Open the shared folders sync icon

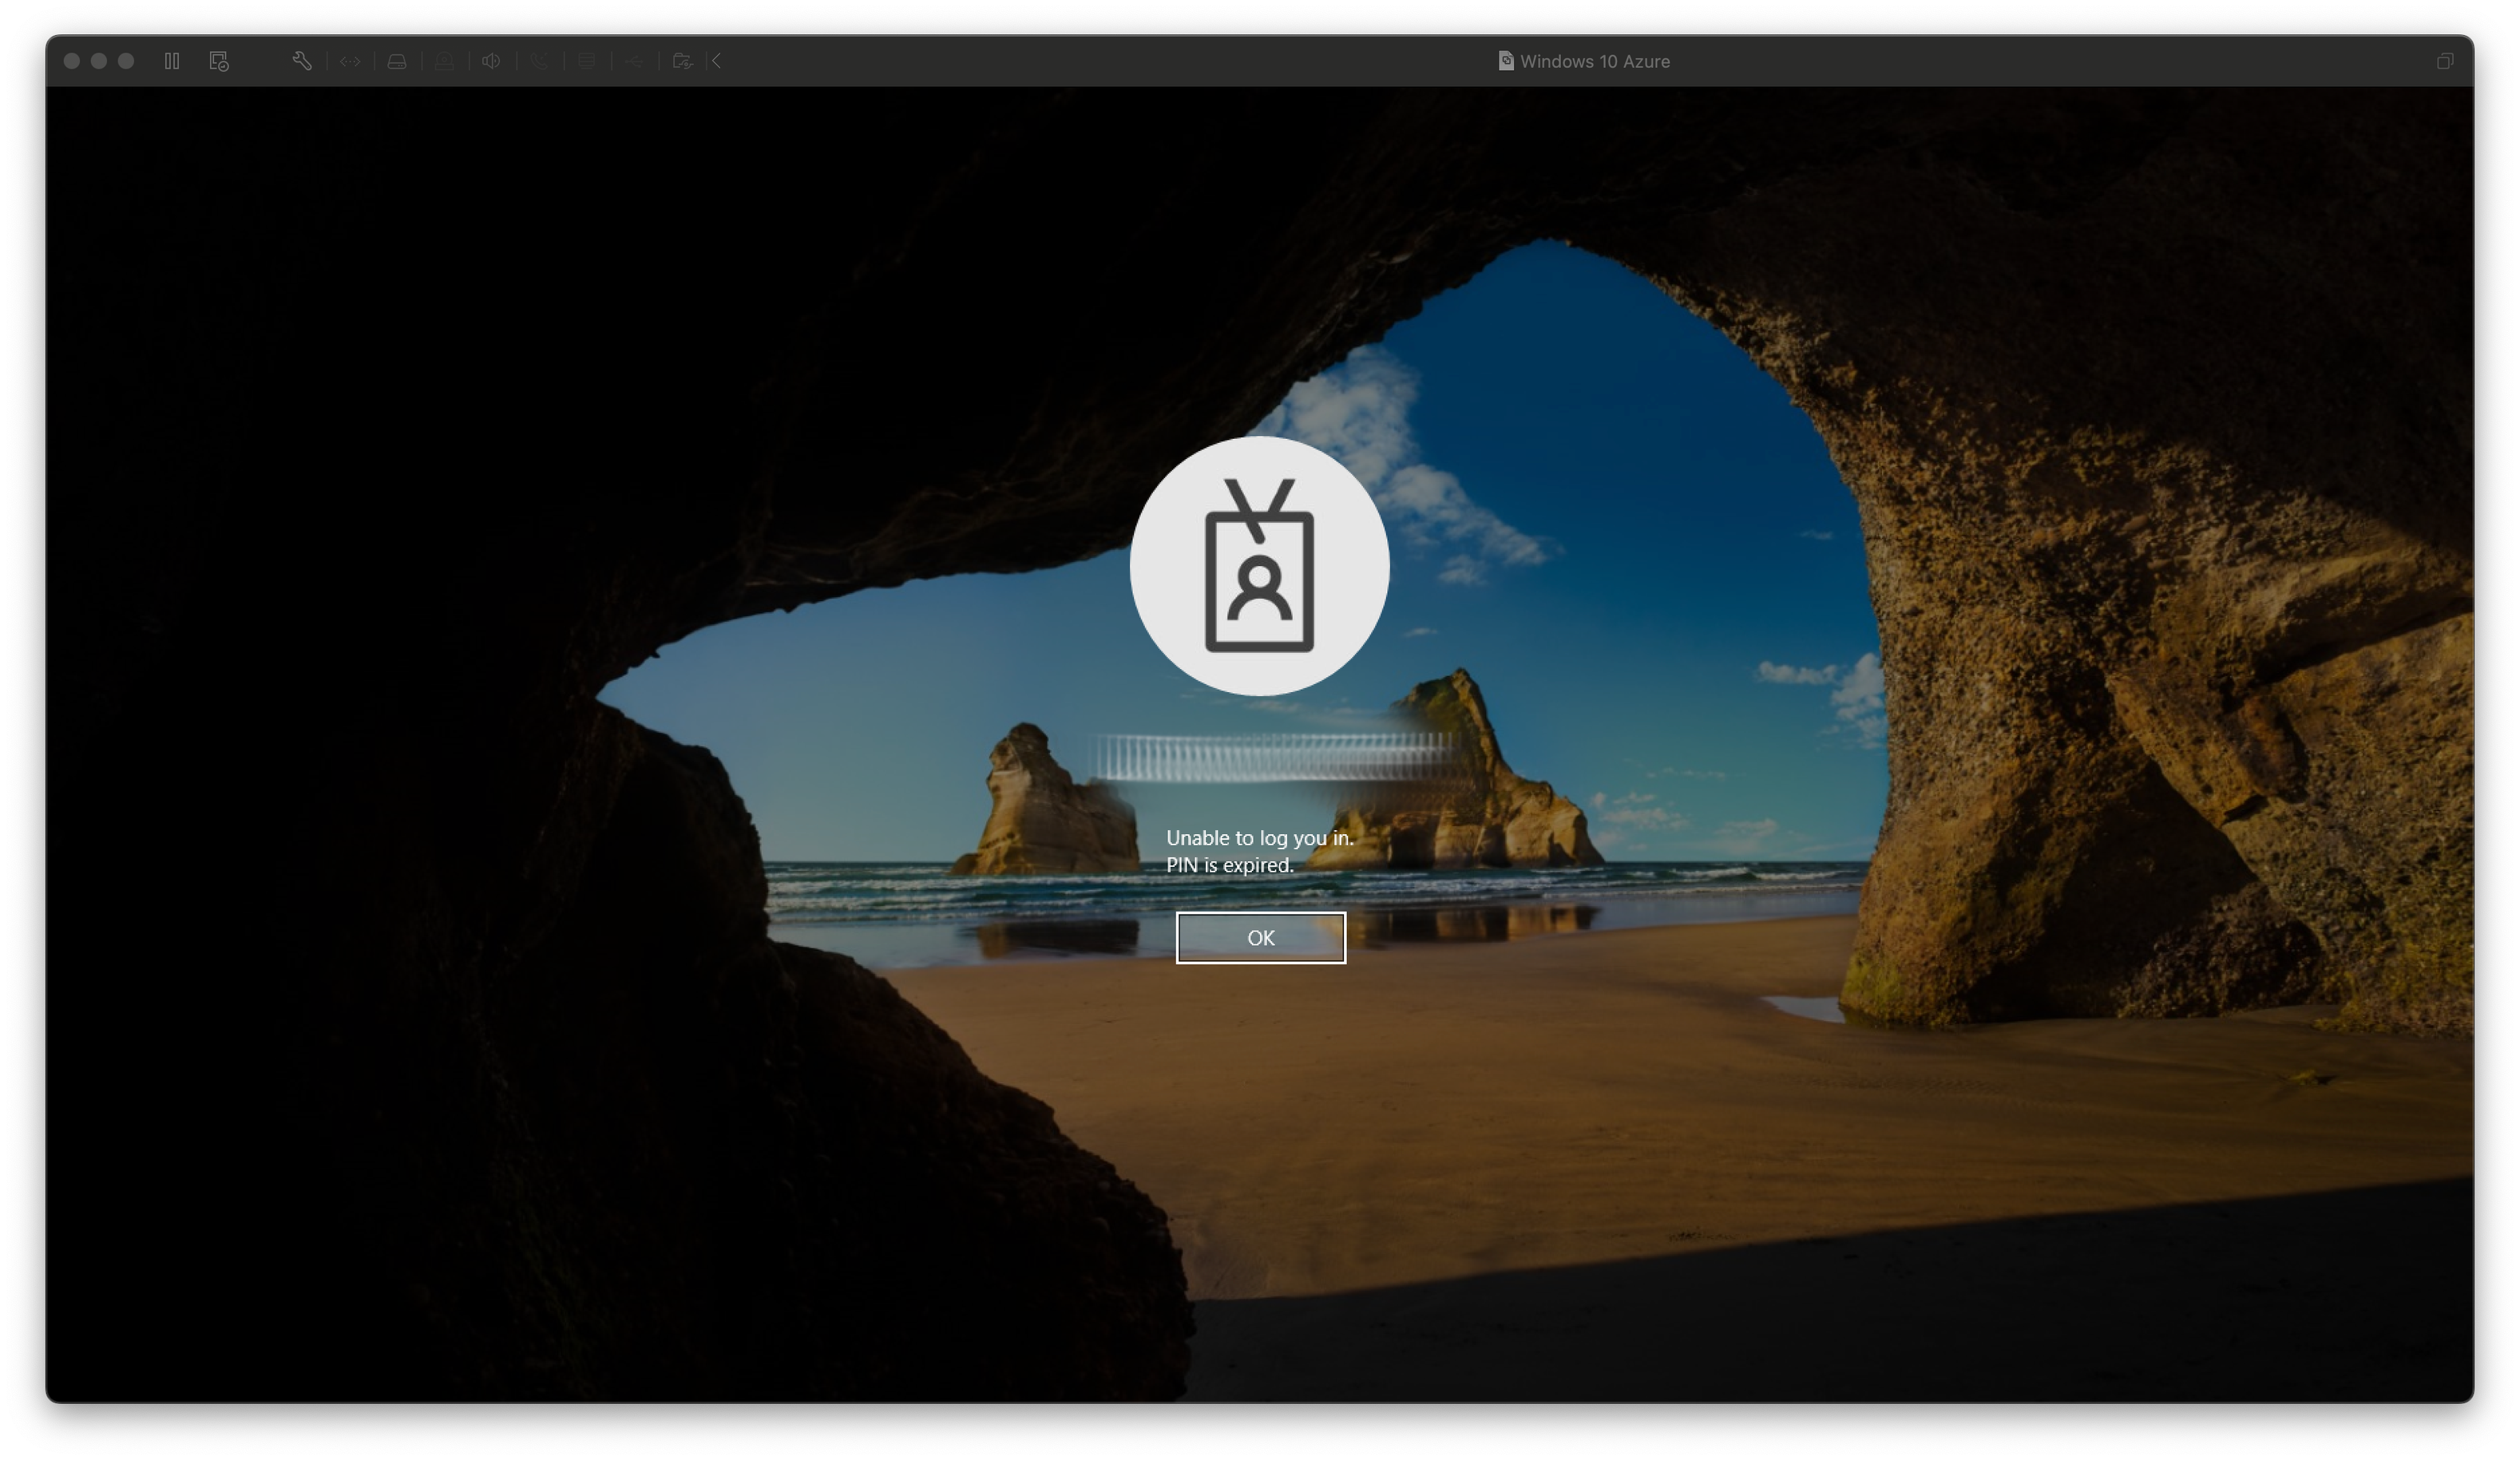pos(682,61)
